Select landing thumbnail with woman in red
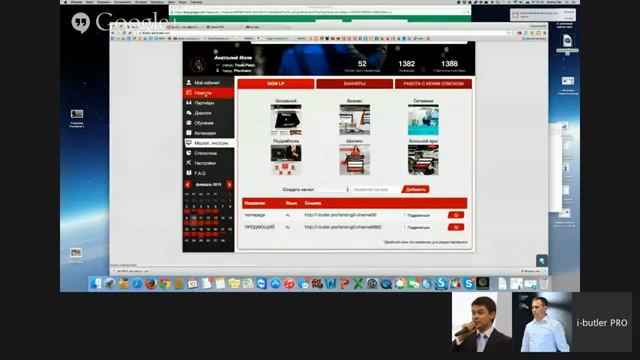Screen dimensions: 640x360 point(355,160)
